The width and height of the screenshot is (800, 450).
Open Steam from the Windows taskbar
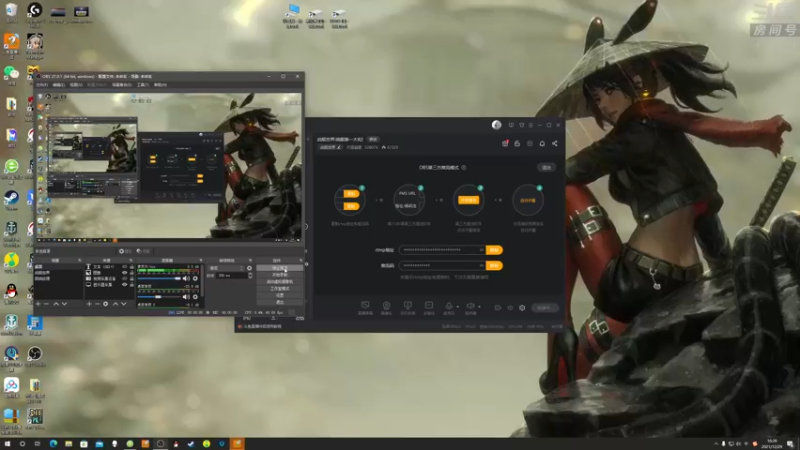coord(191,444)
